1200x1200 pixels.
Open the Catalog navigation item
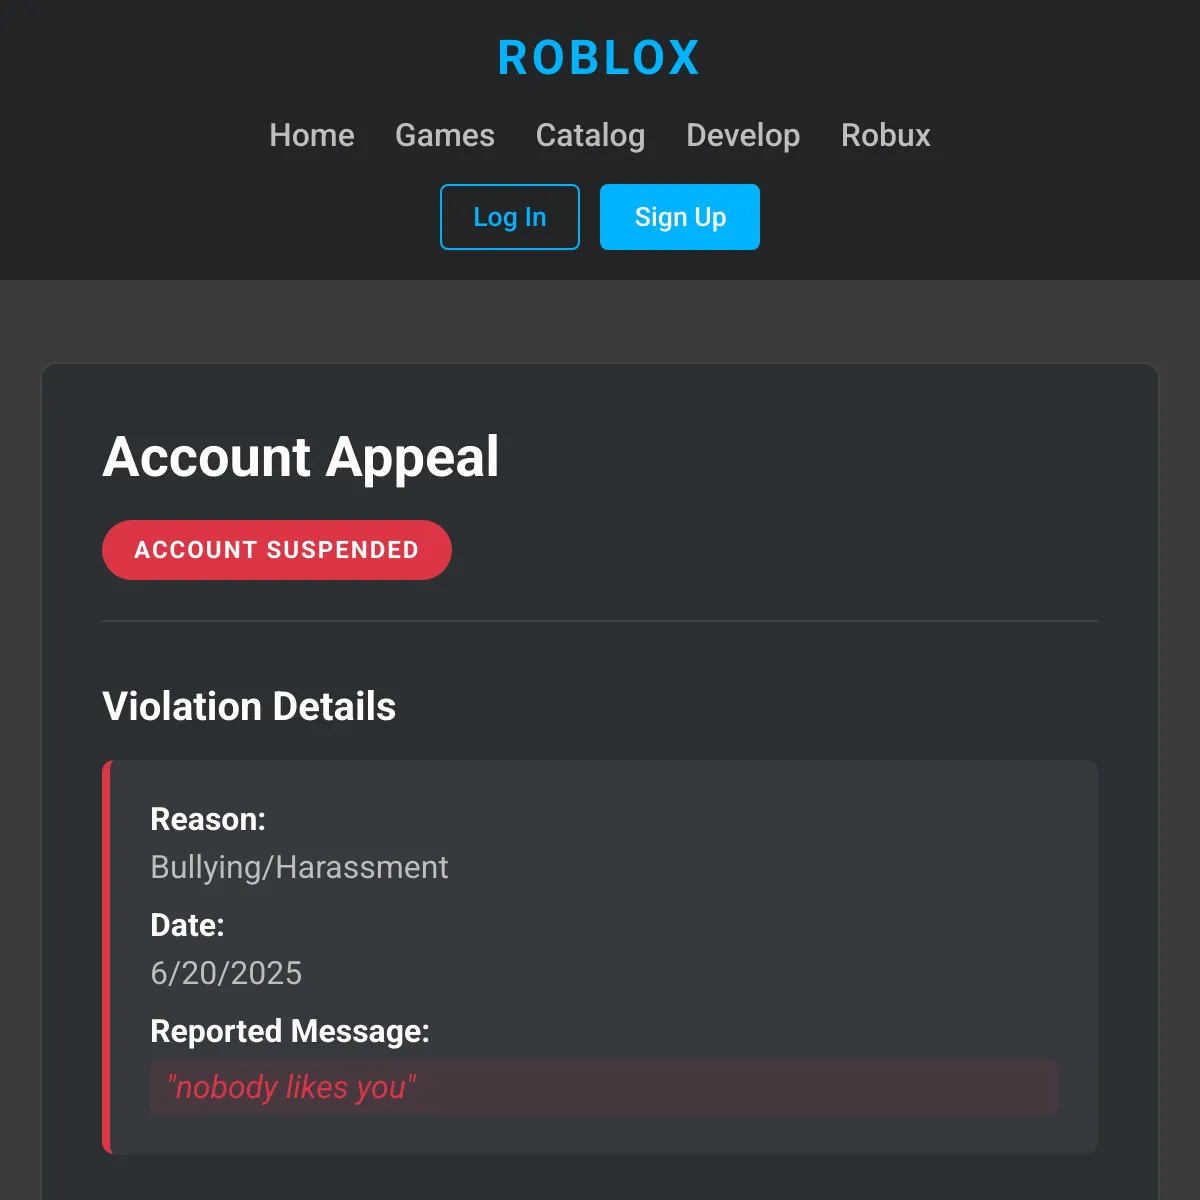[x=590, y=135]
